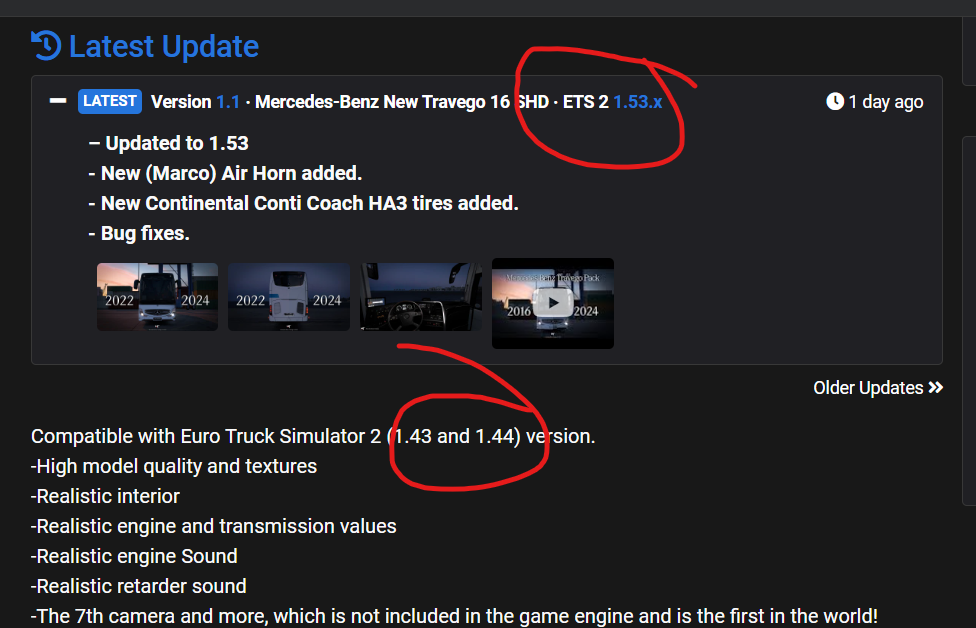This screenshot has height=628, width=976.
Task: Open the Version 1.1 link
Action: coord(227,101)
